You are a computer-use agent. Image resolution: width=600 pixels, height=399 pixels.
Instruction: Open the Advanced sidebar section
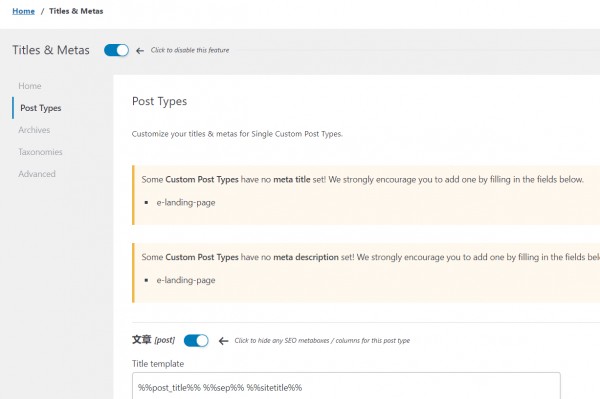(x=37, y=174)
